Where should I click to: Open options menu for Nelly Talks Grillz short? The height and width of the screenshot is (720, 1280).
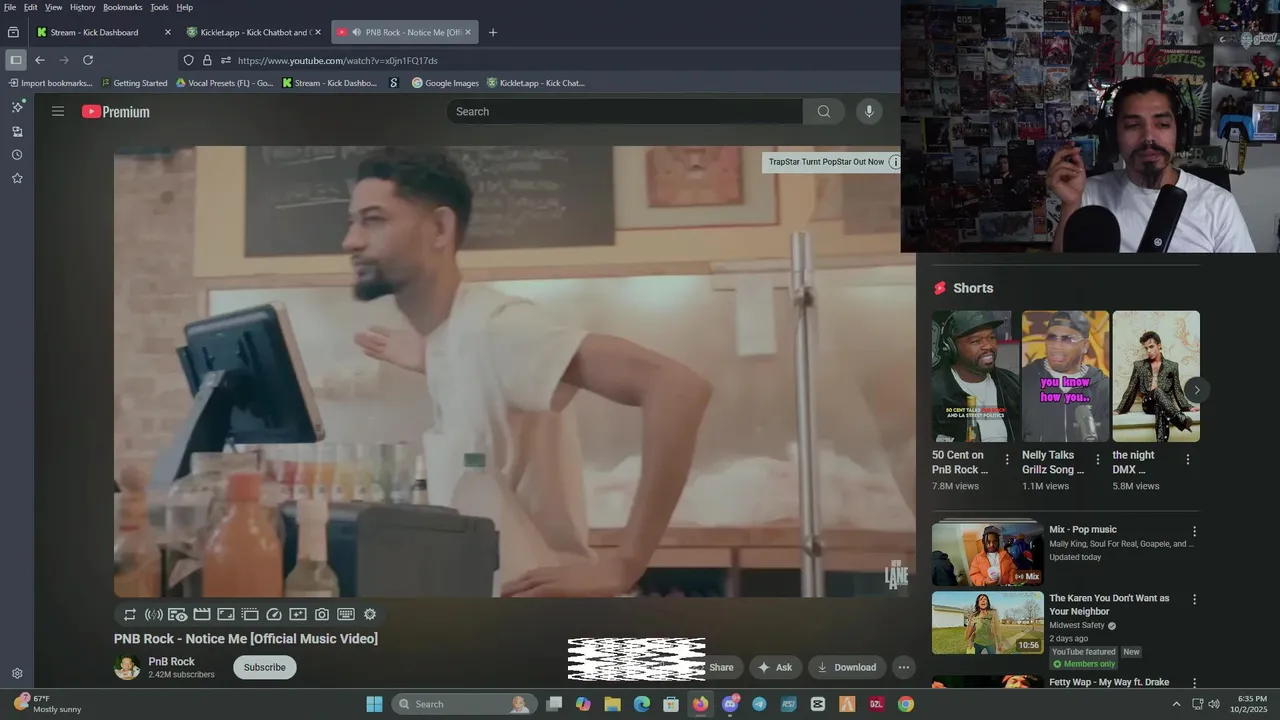tap(1097, 460)
